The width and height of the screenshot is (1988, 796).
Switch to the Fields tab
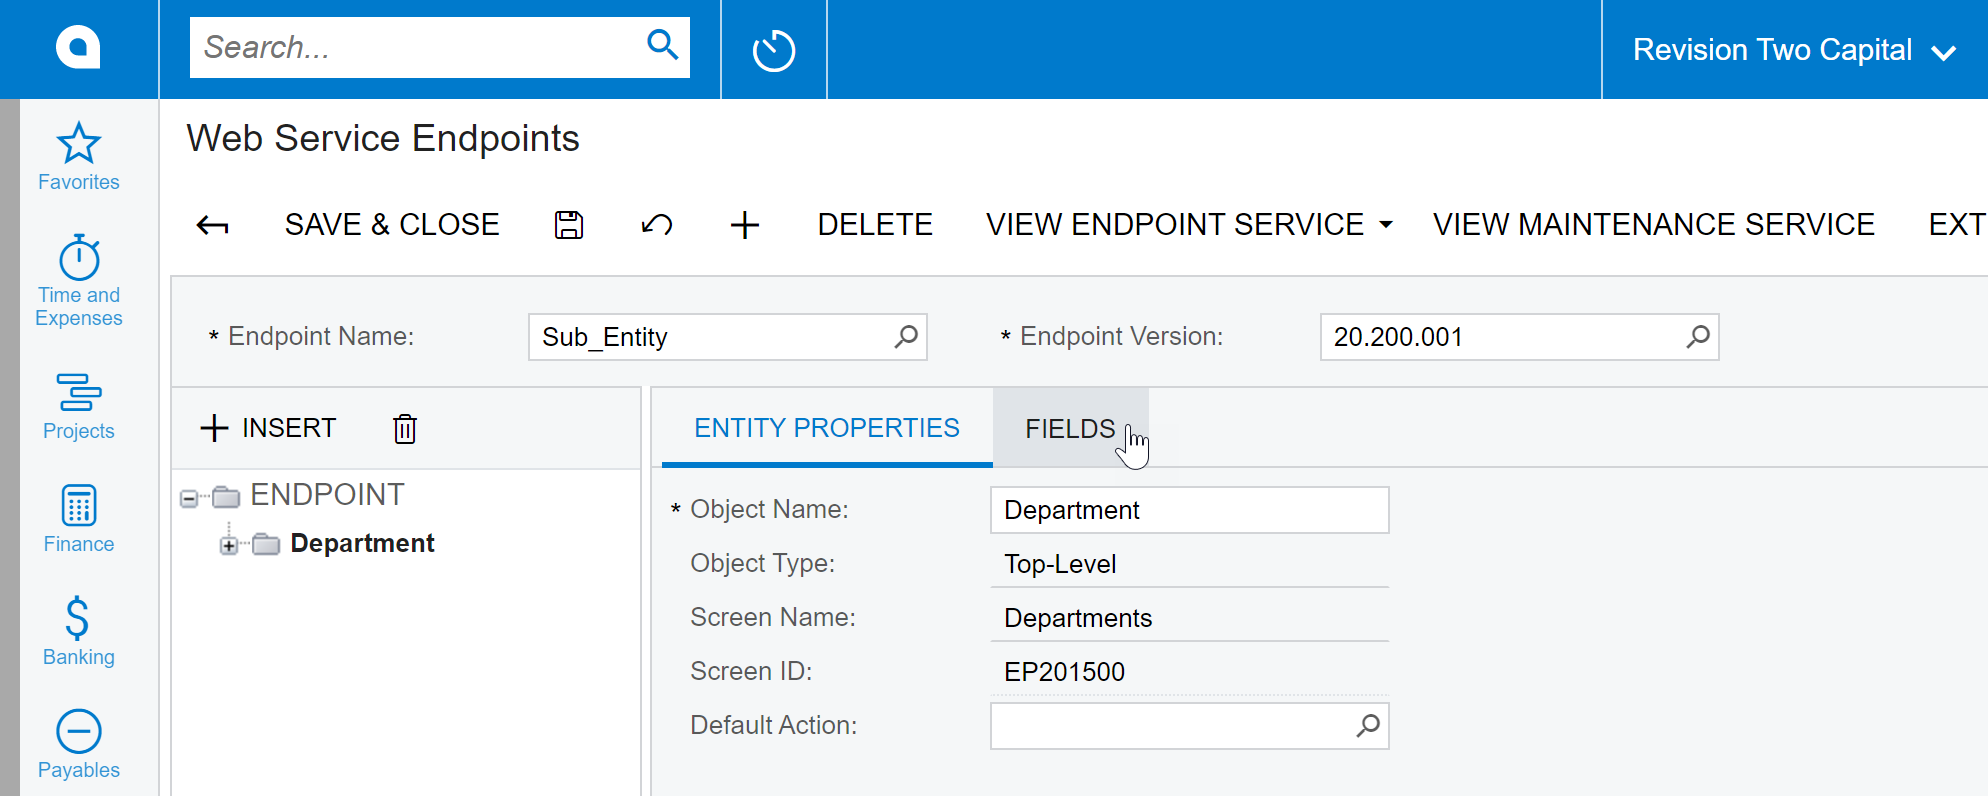tap(1070, 428)
